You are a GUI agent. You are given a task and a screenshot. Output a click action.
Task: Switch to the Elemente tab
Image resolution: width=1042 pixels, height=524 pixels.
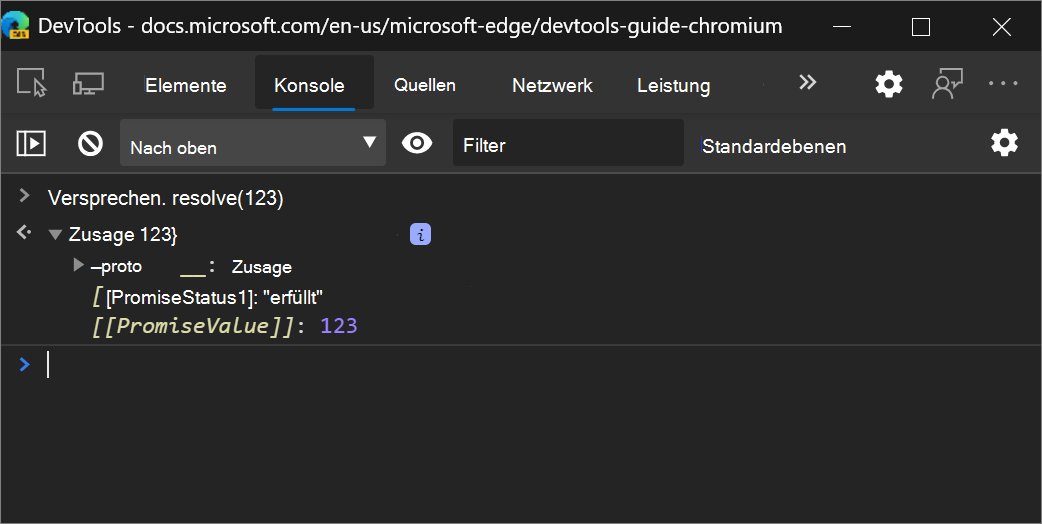[x=186, y=86]
